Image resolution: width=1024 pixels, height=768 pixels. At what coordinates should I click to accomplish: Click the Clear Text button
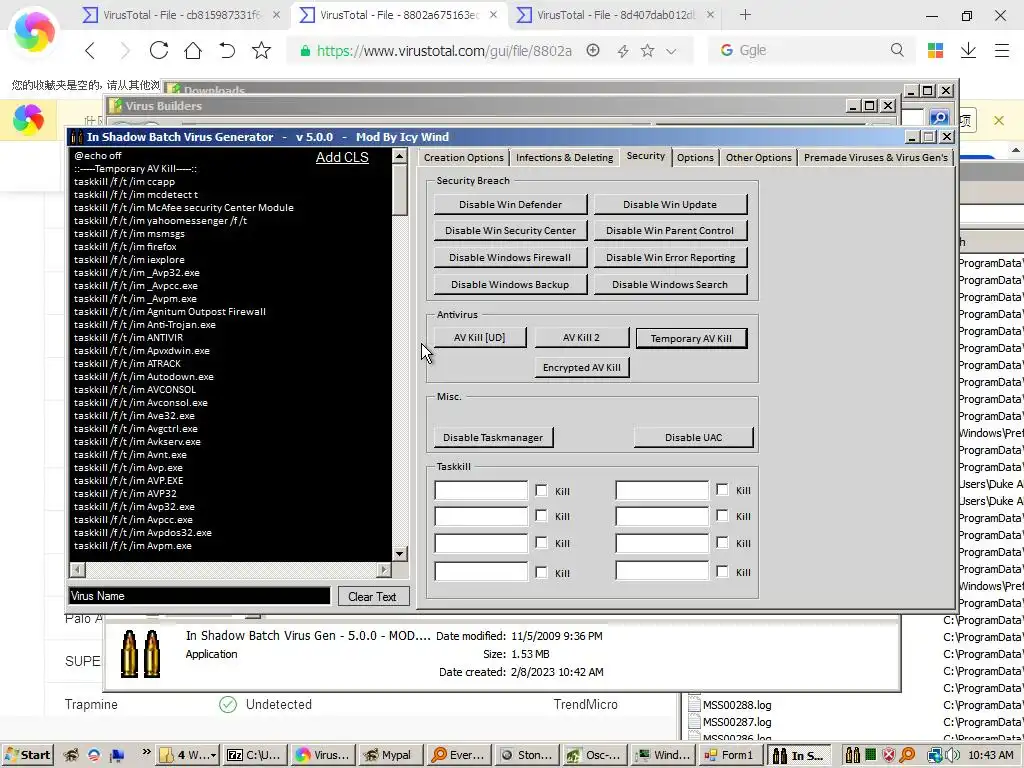point(373,596)
